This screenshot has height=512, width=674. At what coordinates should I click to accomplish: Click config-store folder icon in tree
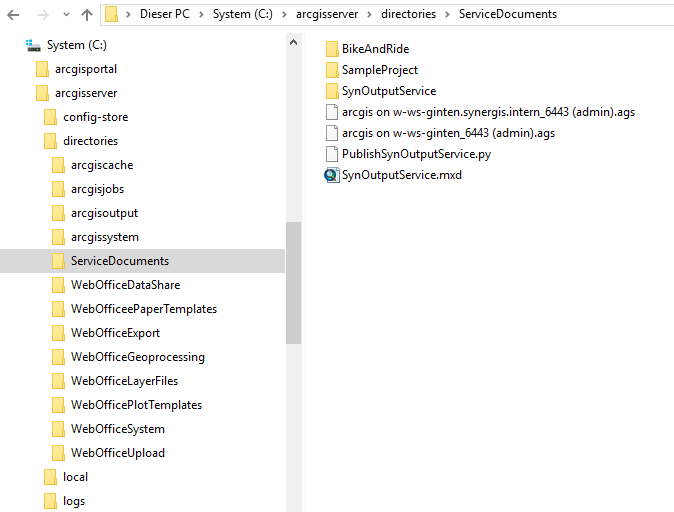[50, 117]
